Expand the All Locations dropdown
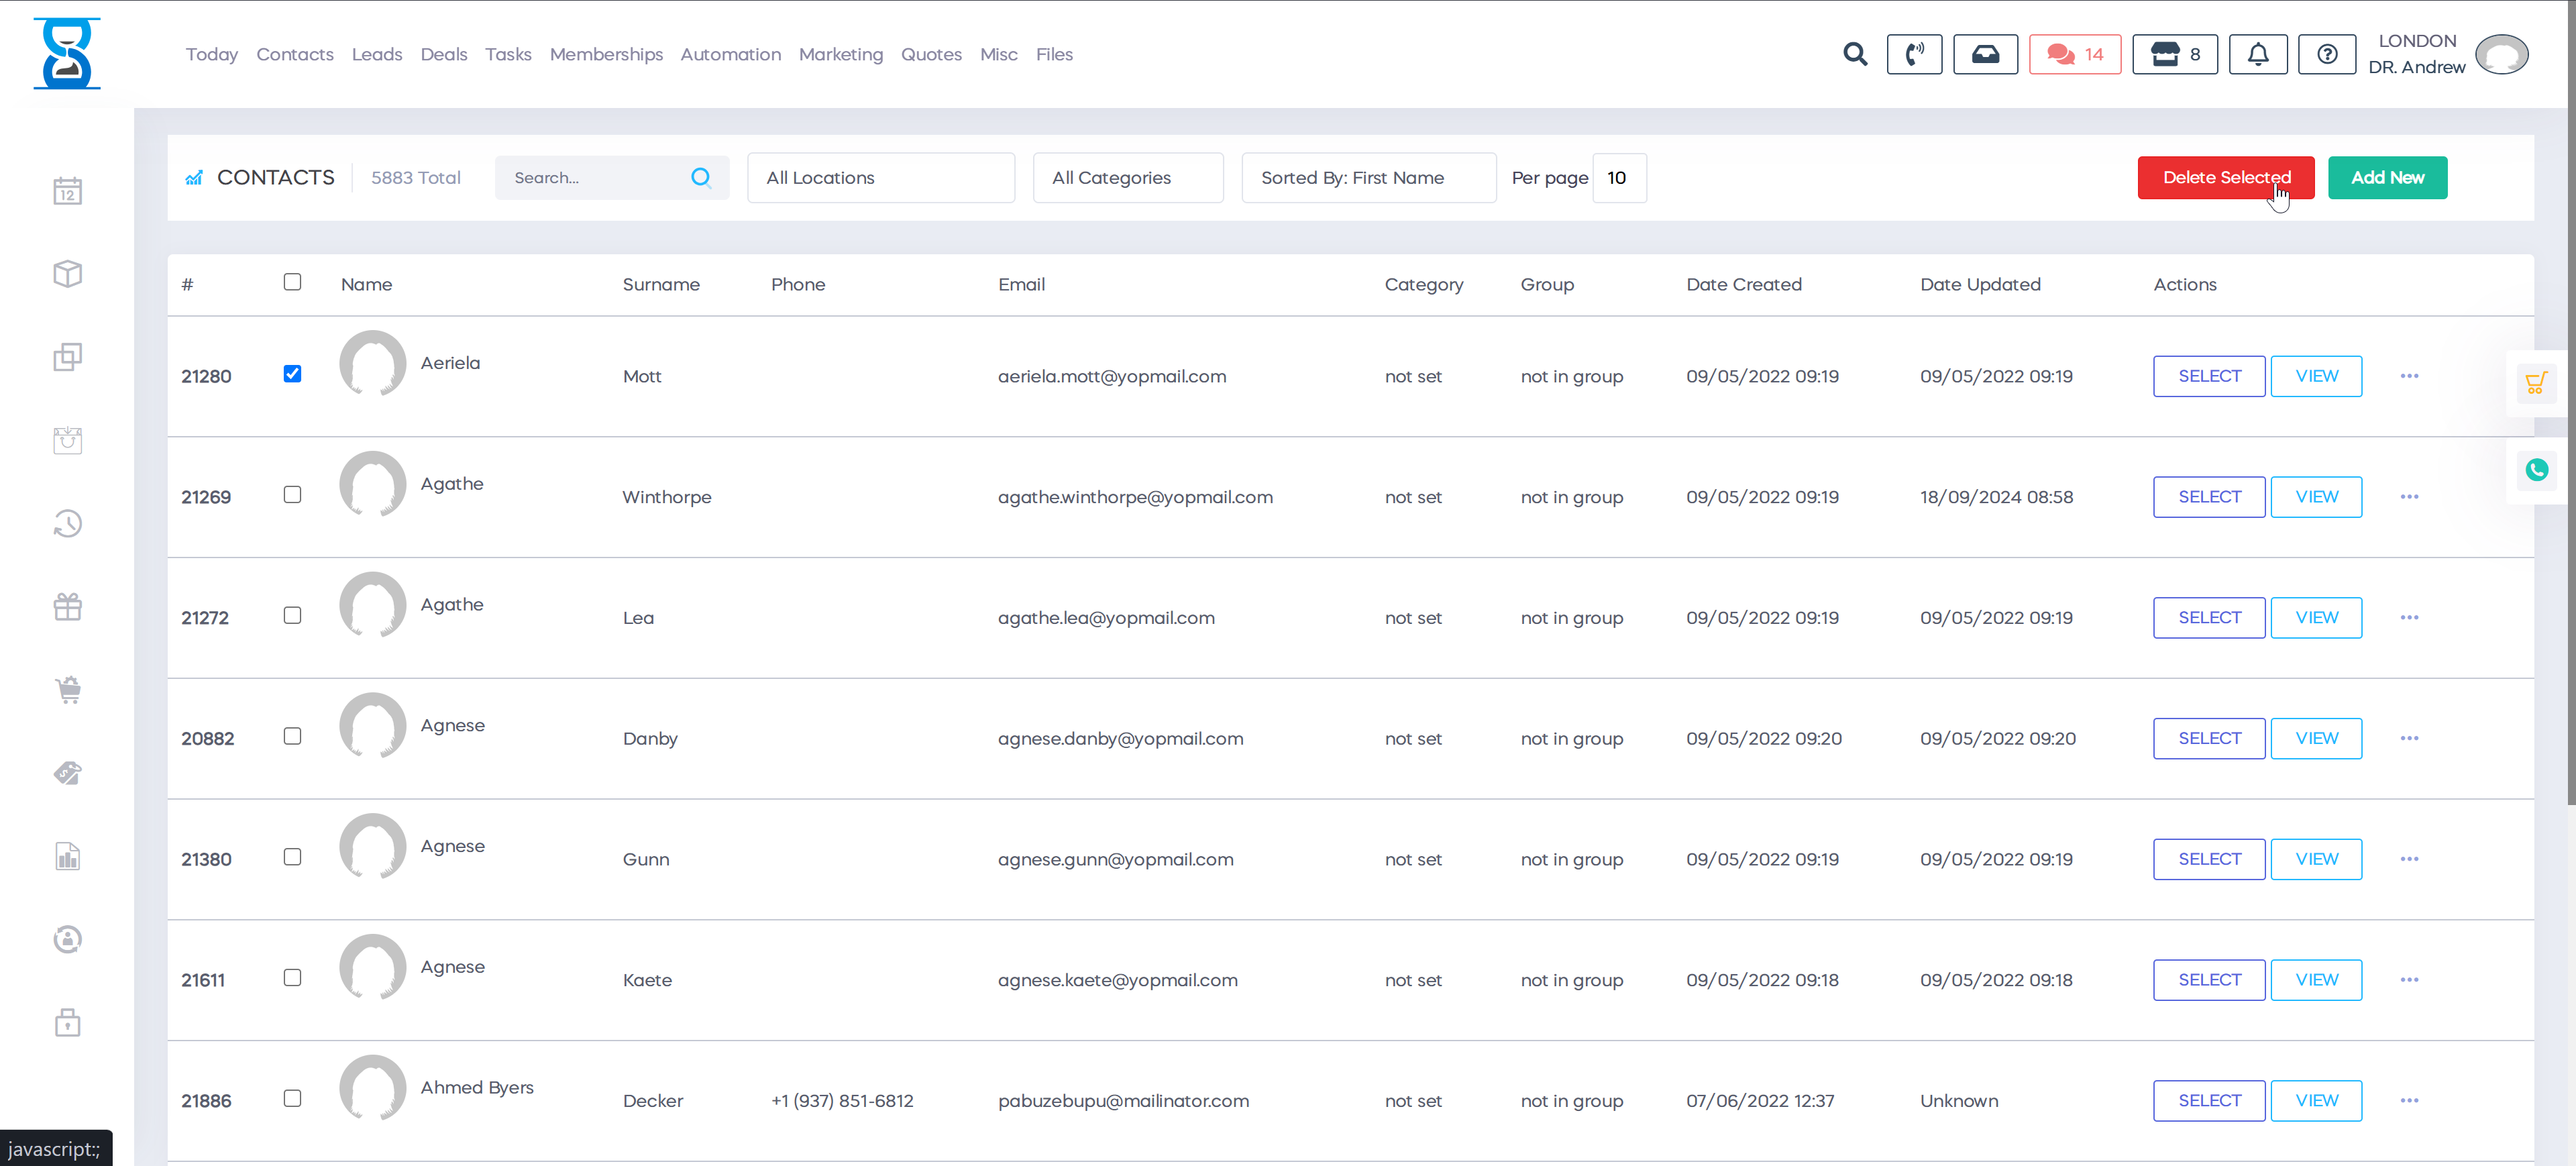 [x=880, y=178]
